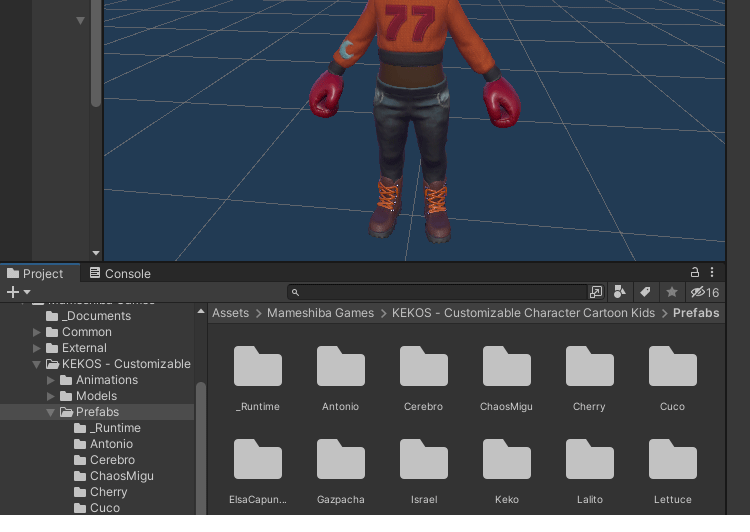
Task: Click Prefabs in the breadcrumb path
Action: coord(696,313)
